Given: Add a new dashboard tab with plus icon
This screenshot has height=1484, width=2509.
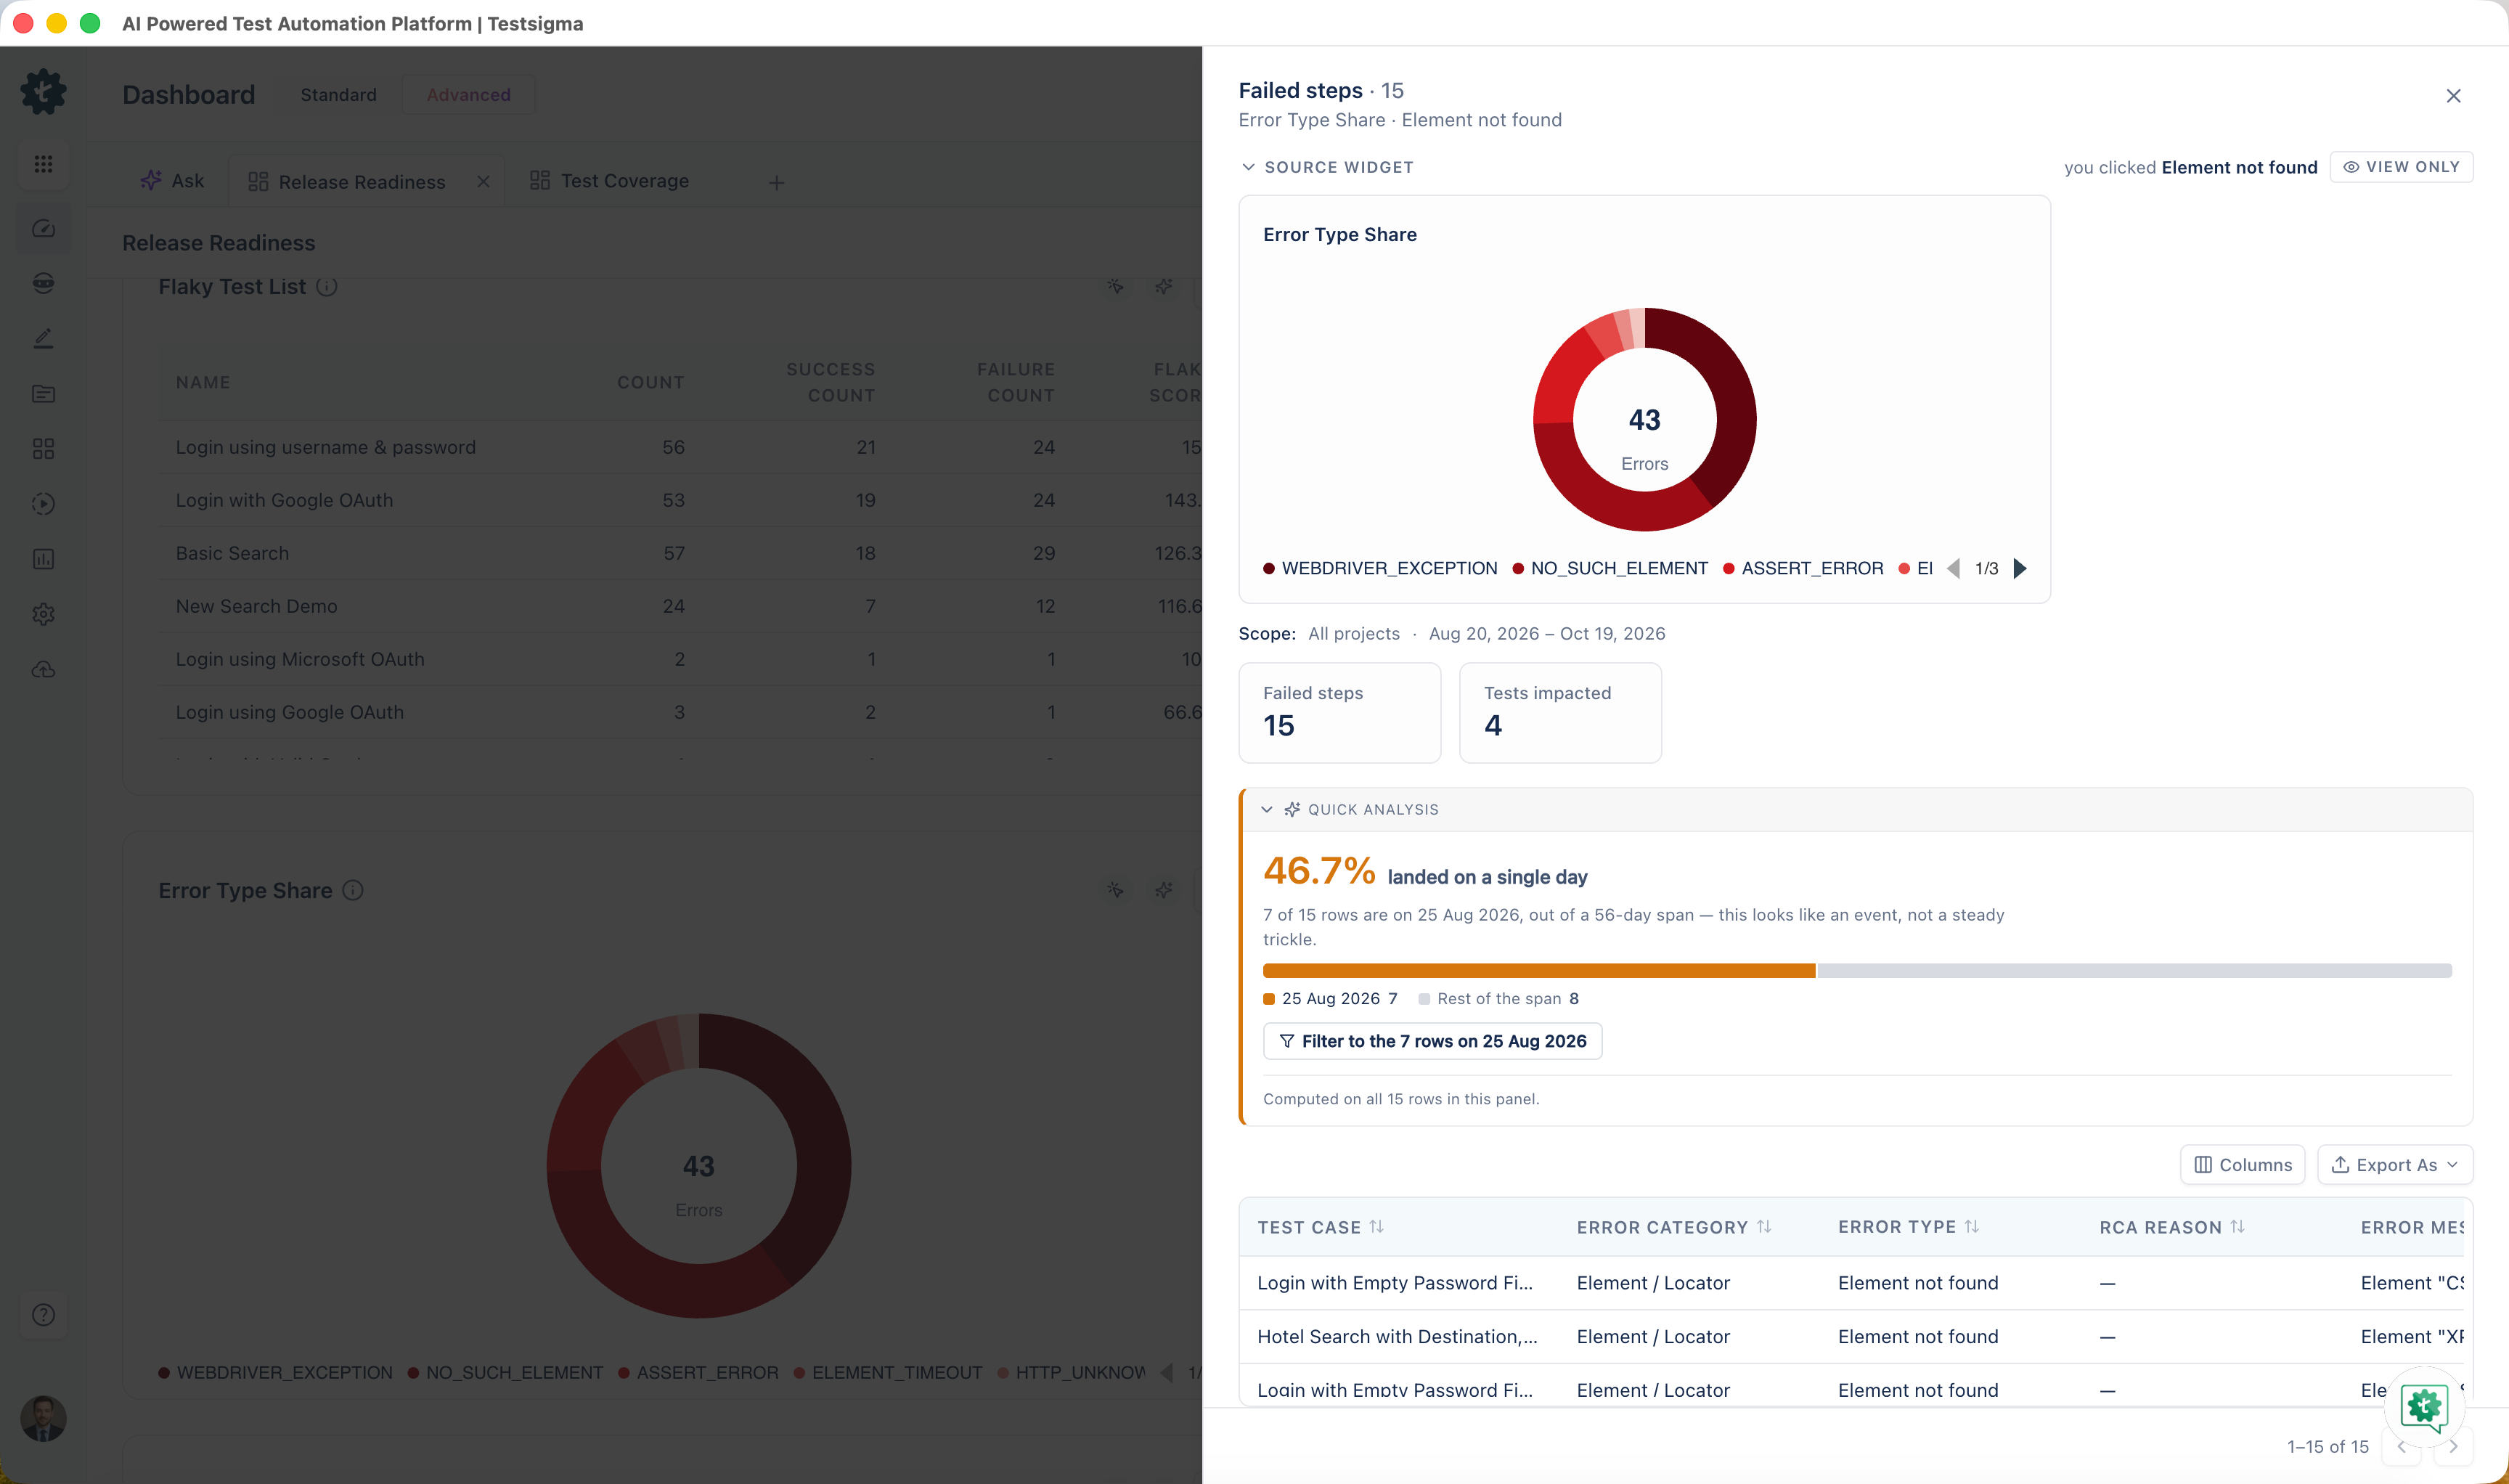Looking at the screenshot, I should tap(777, 183).
